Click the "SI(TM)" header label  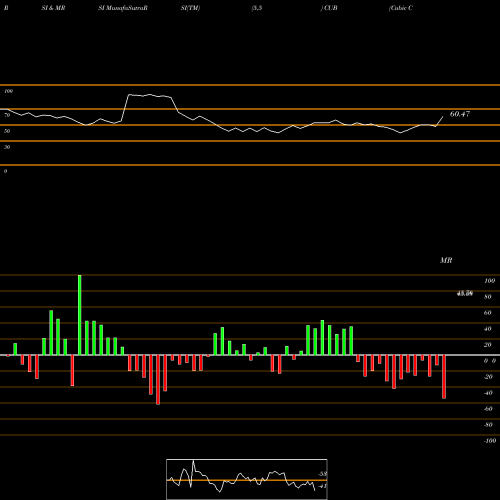point(190,8)
